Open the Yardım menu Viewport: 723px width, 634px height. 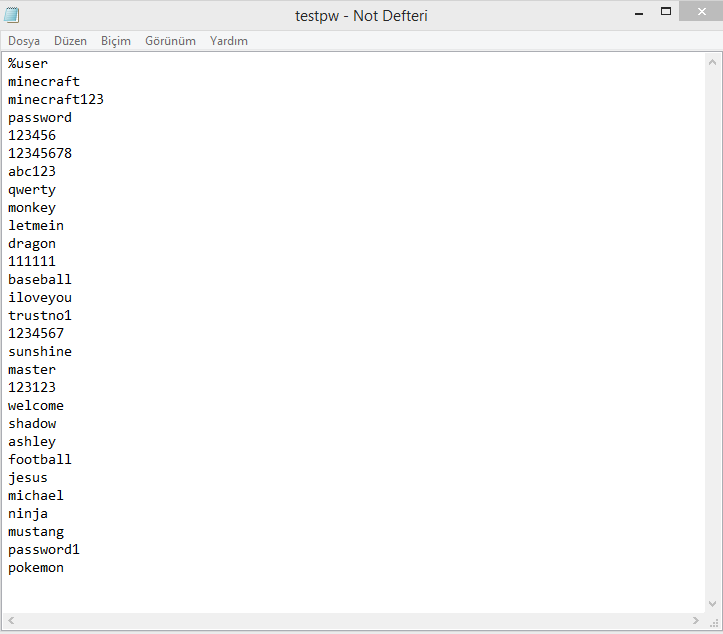coord(229,41)
